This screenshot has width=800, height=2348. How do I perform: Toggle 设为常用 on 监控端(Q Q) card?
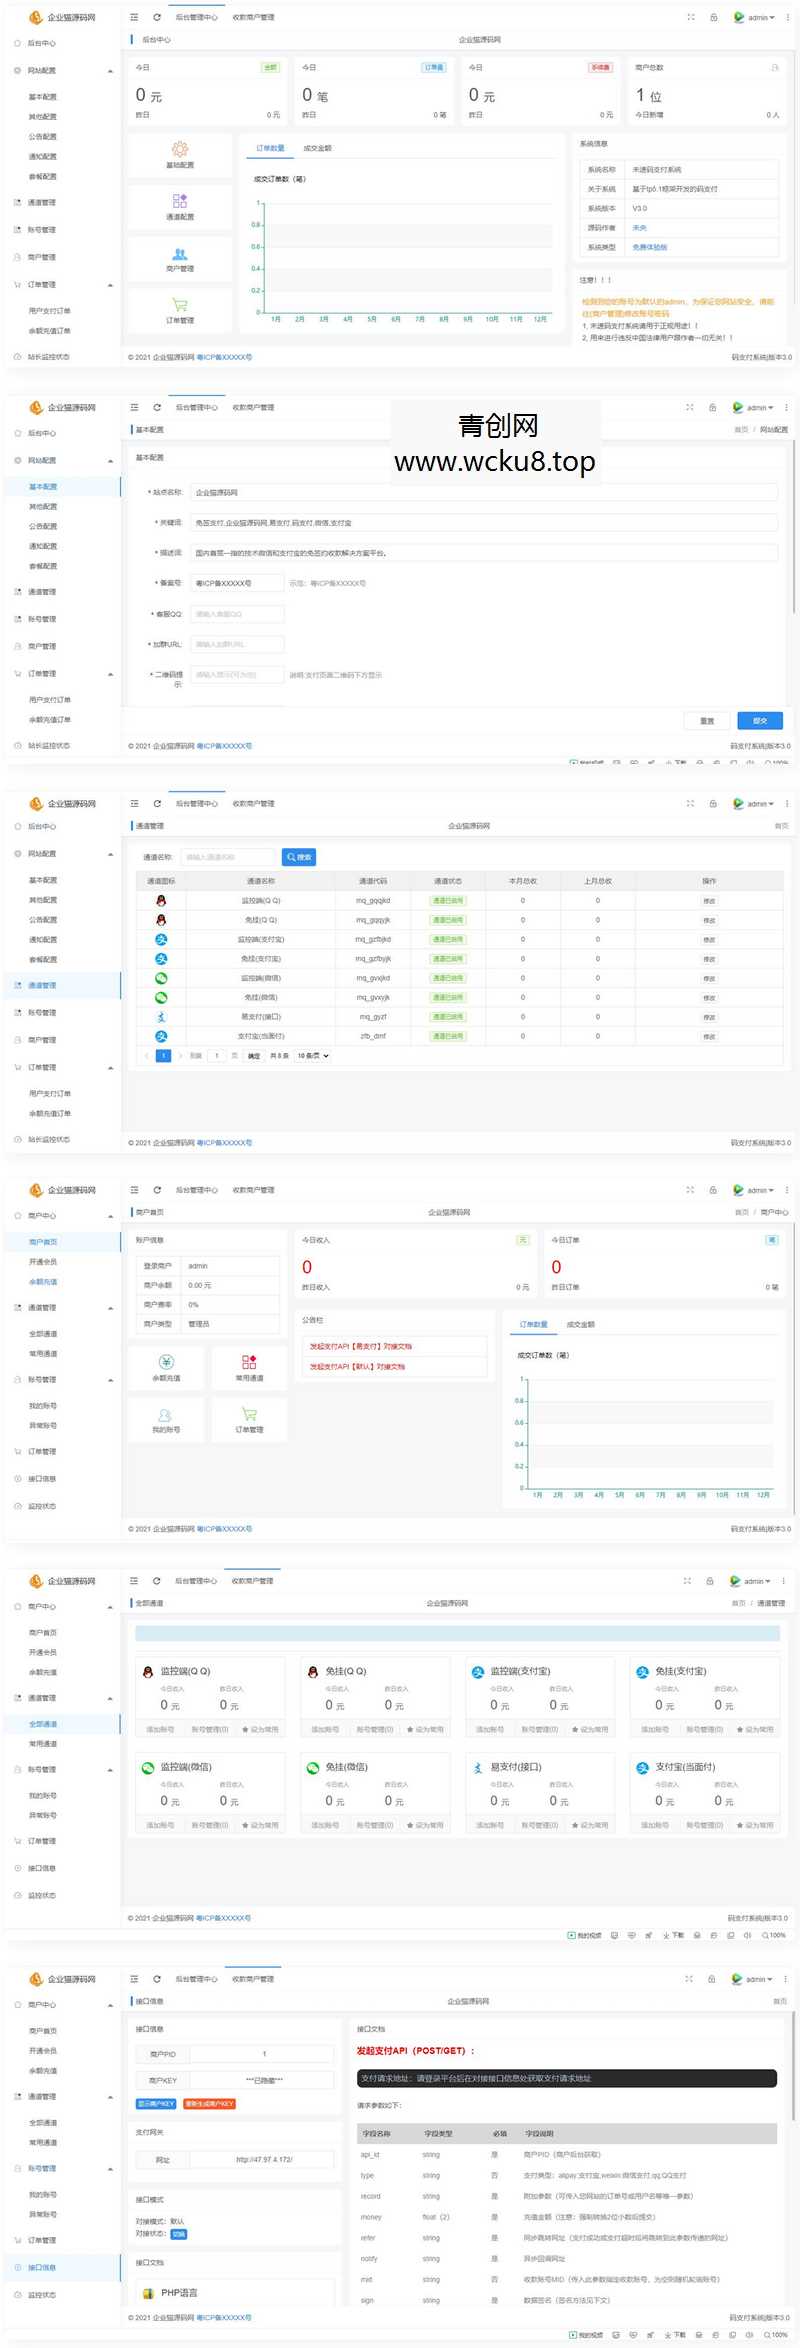[x=260, y=1729]
